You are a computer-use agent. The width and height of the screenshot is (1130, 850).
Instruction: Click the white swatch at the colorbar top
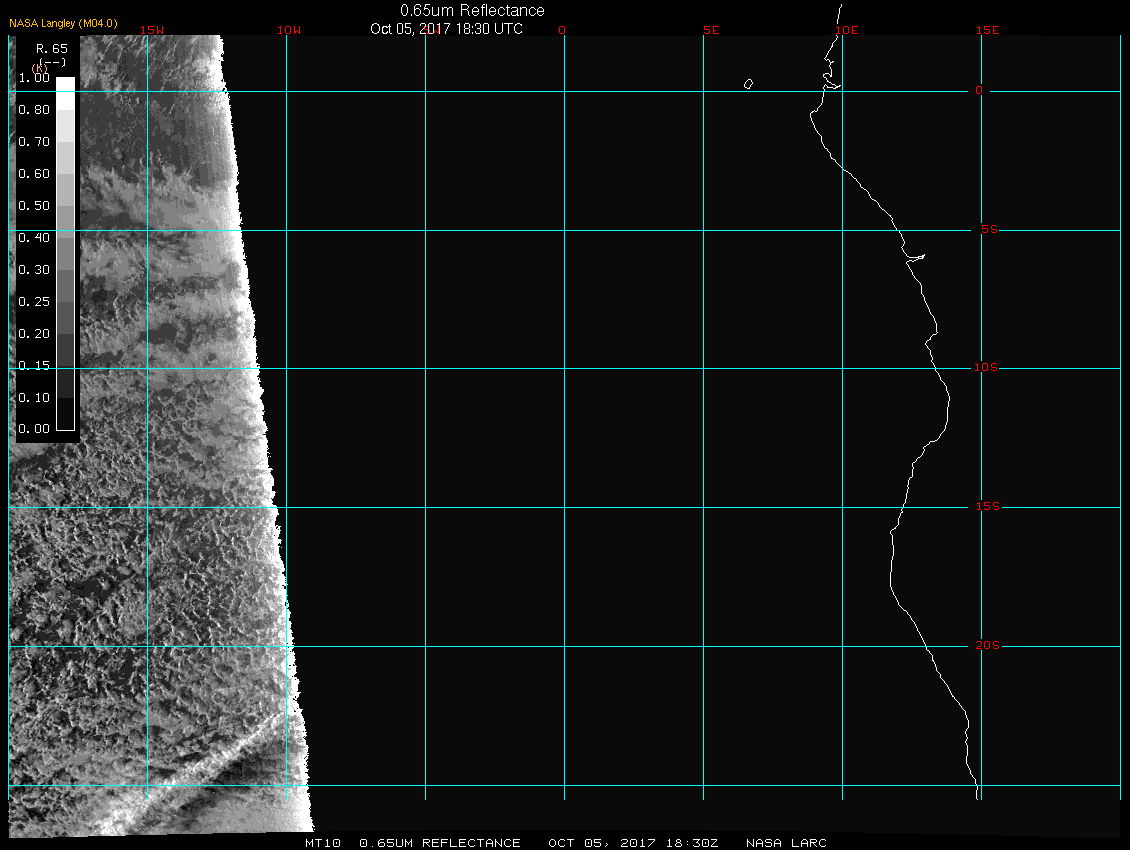click(x=65, y=86)
